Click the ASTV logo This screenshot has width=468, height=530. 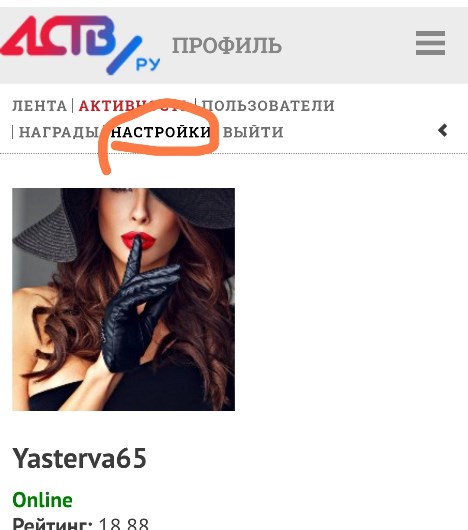[80, 45]
